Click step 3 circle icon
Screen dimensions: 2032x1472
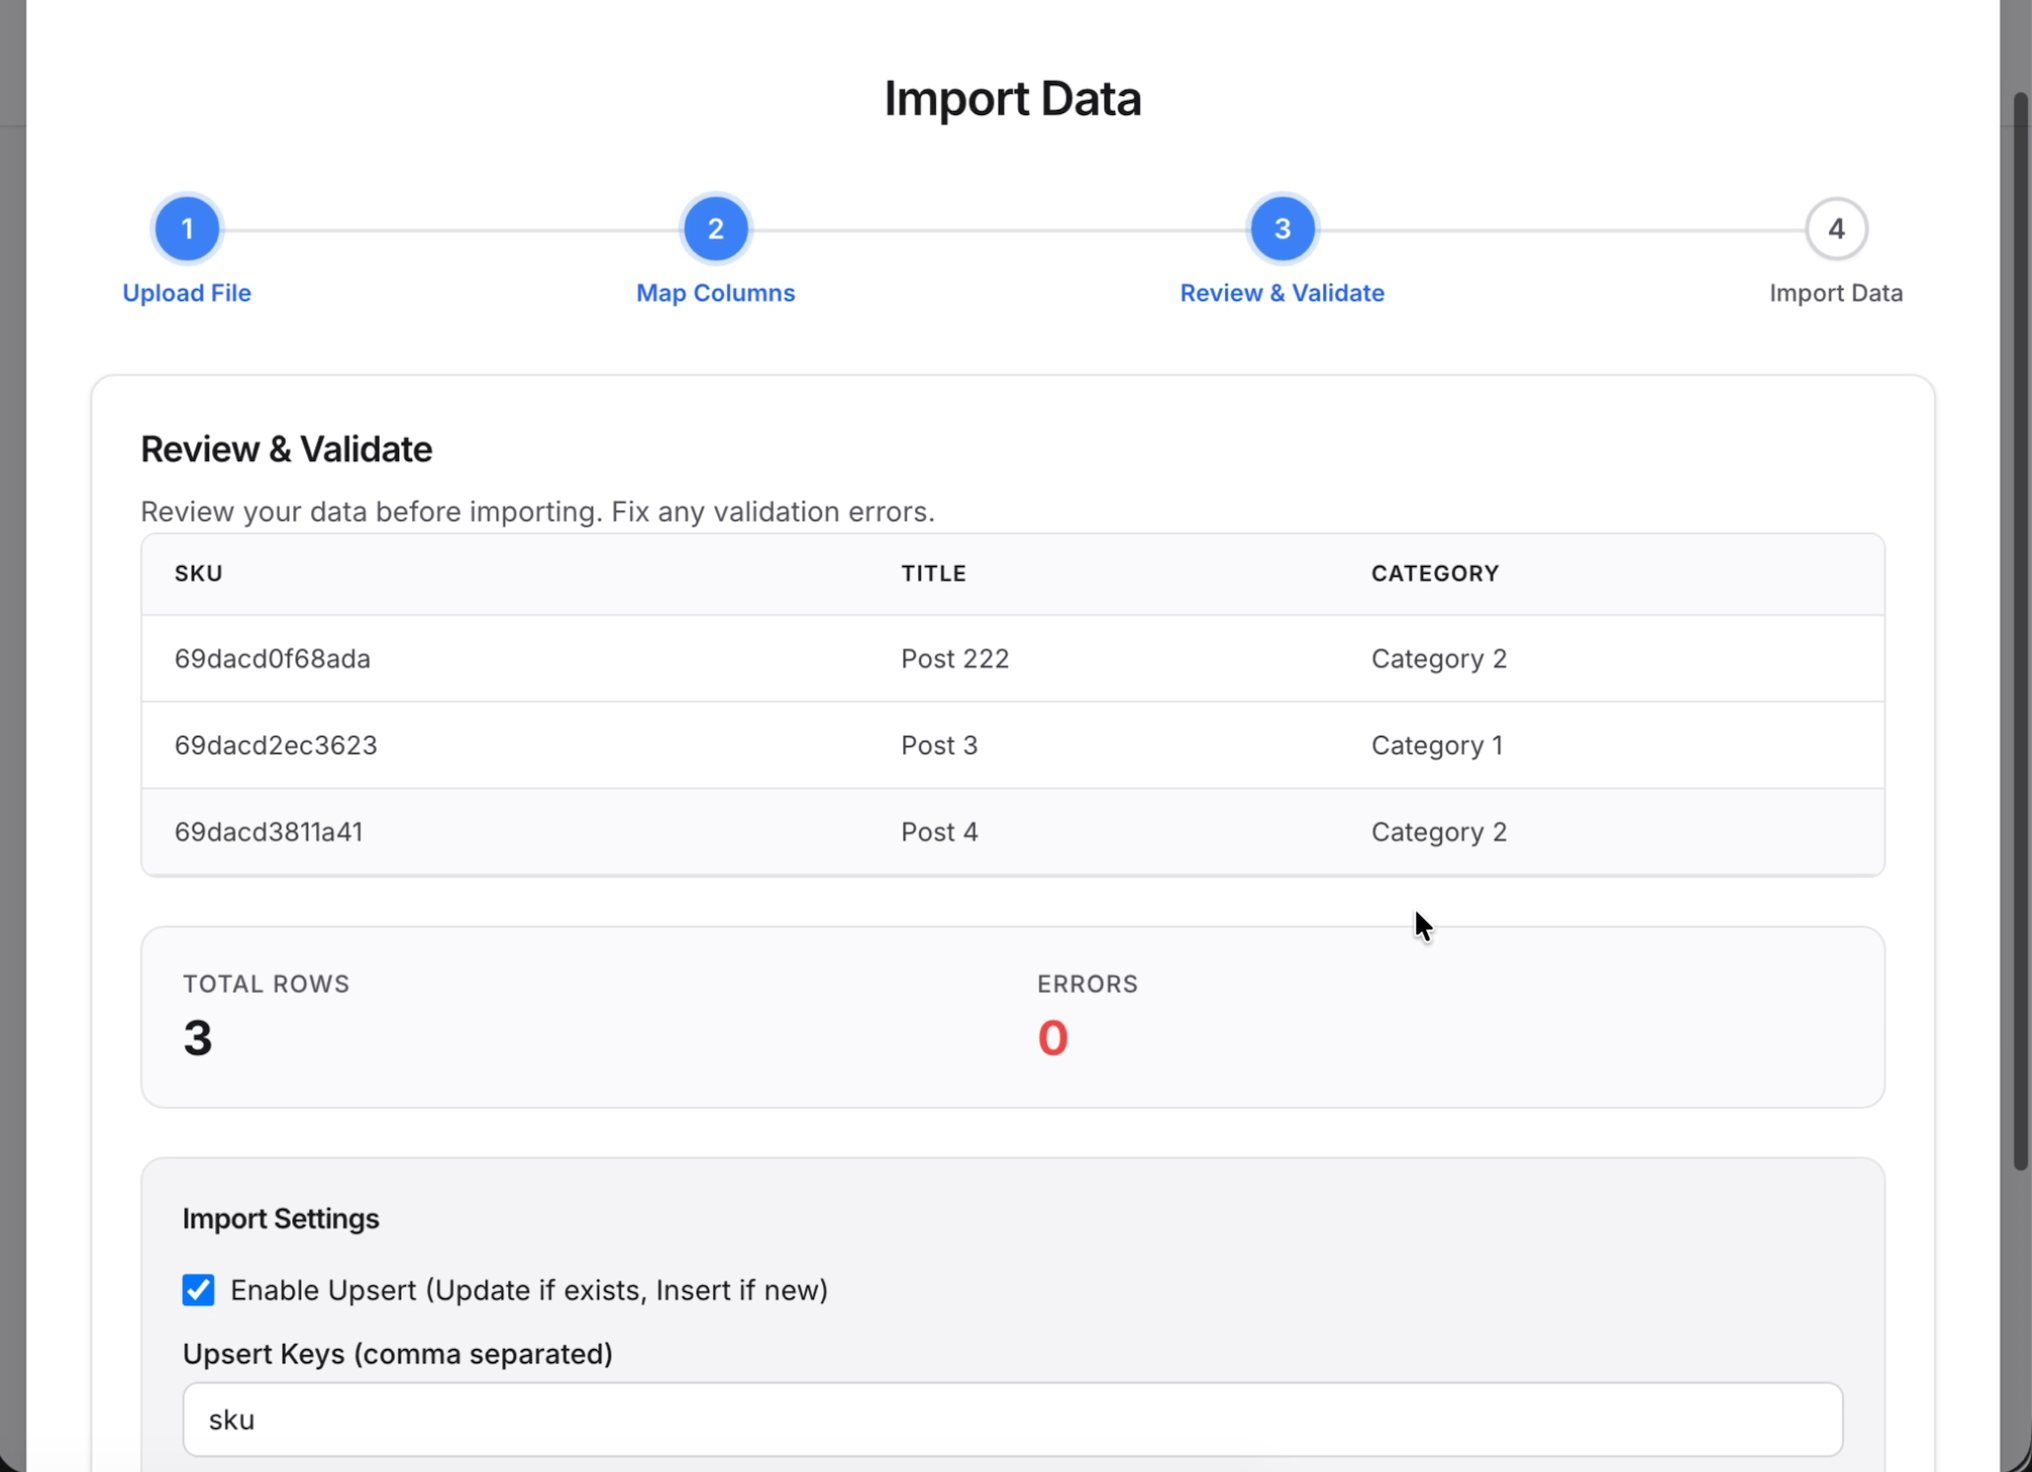[1282, 229]
